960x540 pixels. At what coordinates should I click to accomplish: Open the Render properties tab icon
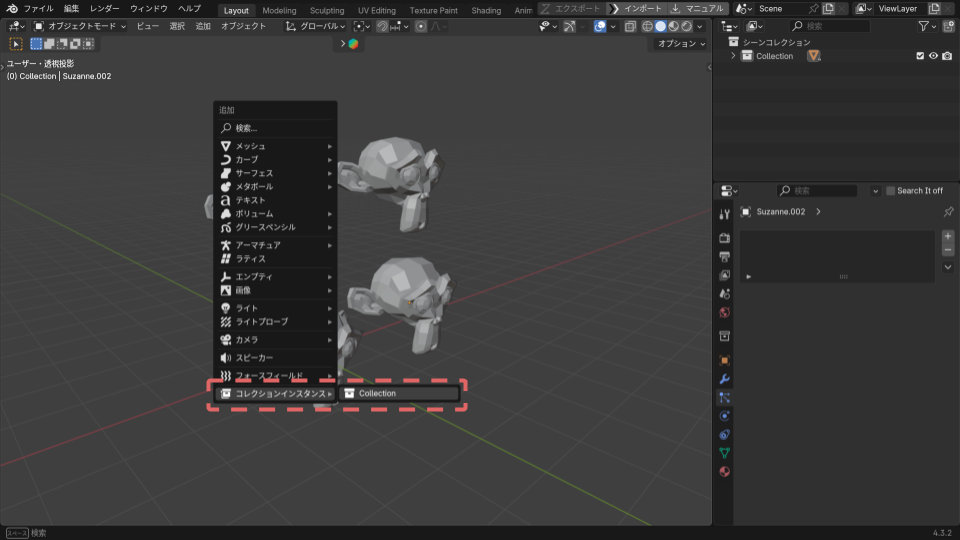724,238
